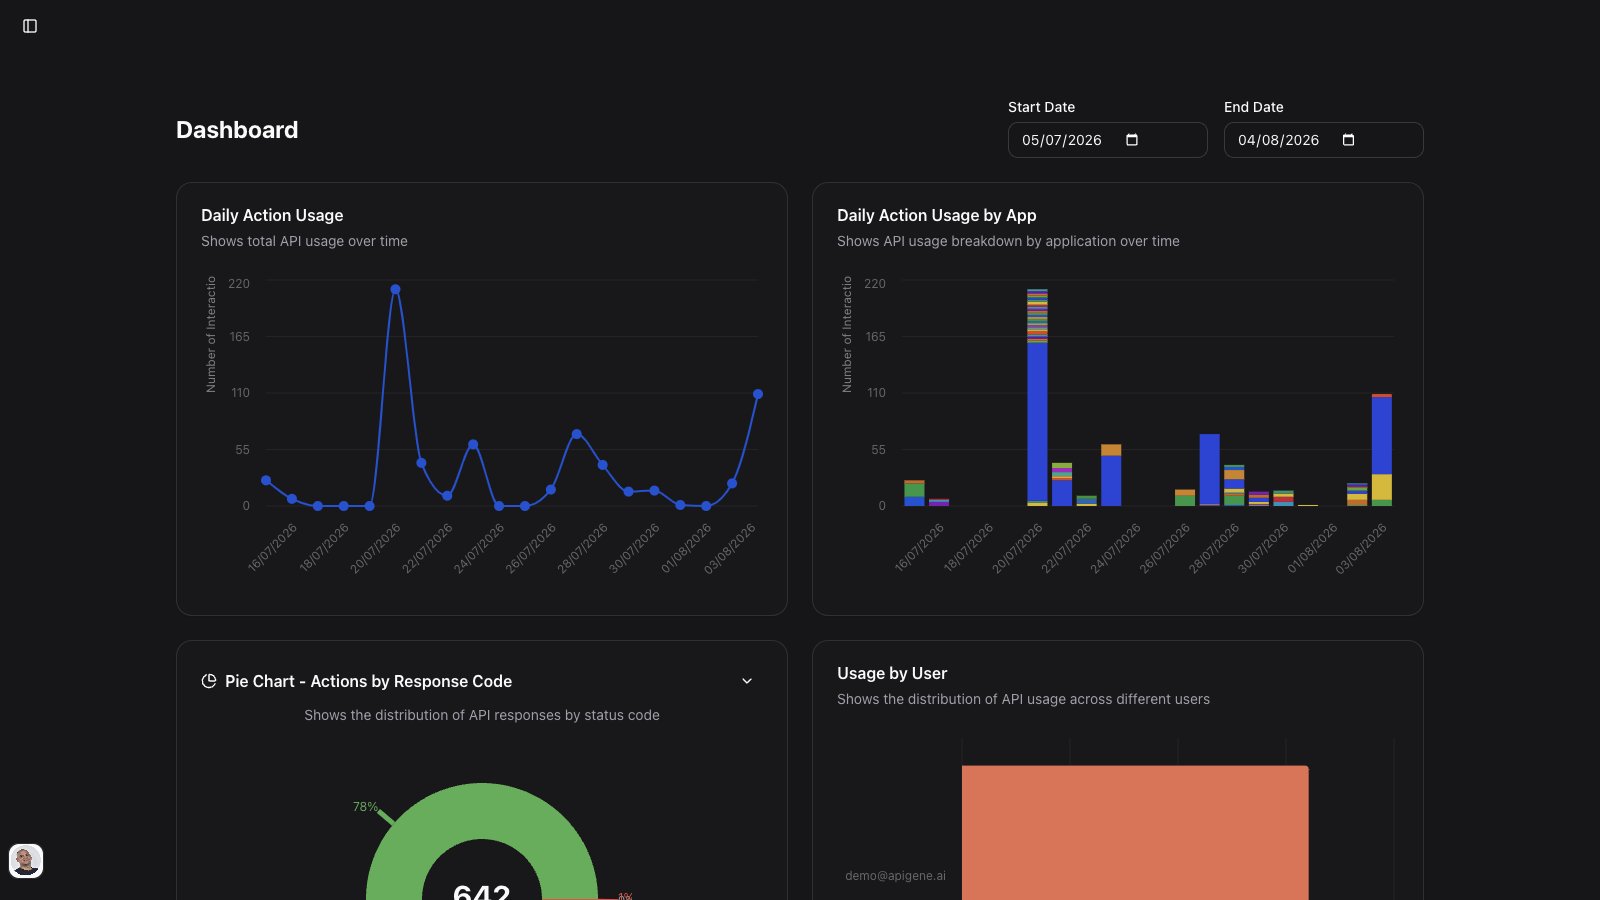Click the blue bar above 28/07/2026 label
The width and height of the screenshot is (1600, 900).
[1209, 470]
